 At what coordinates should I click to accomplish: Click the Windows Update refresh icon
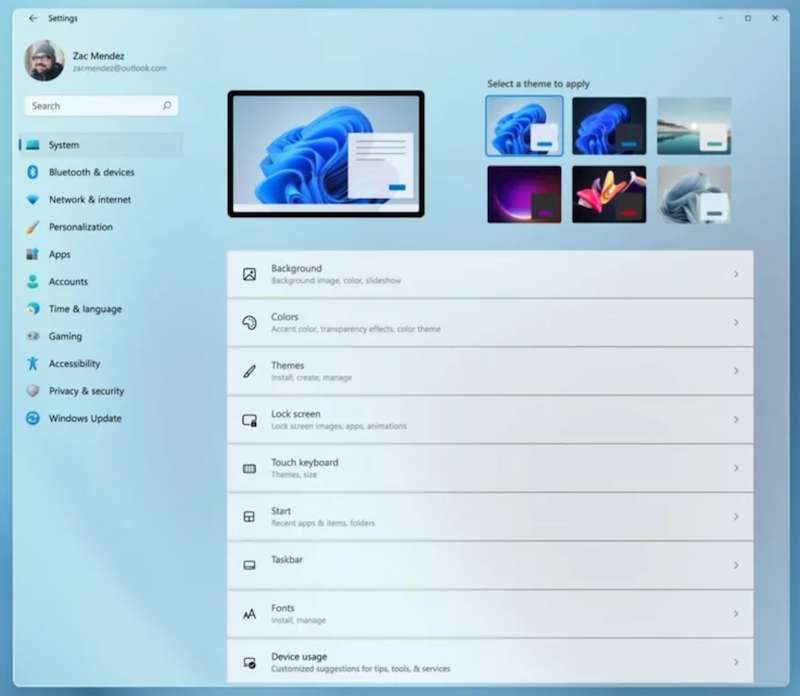tap(33, 418)
